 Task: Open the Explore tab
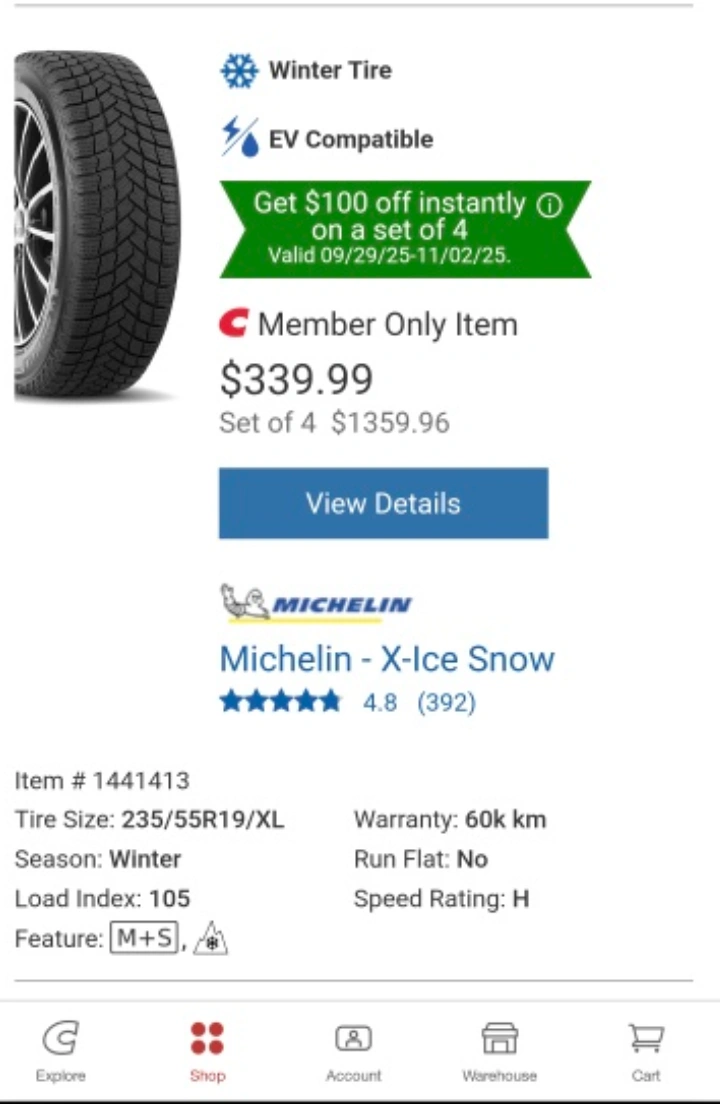[61, 1052]
